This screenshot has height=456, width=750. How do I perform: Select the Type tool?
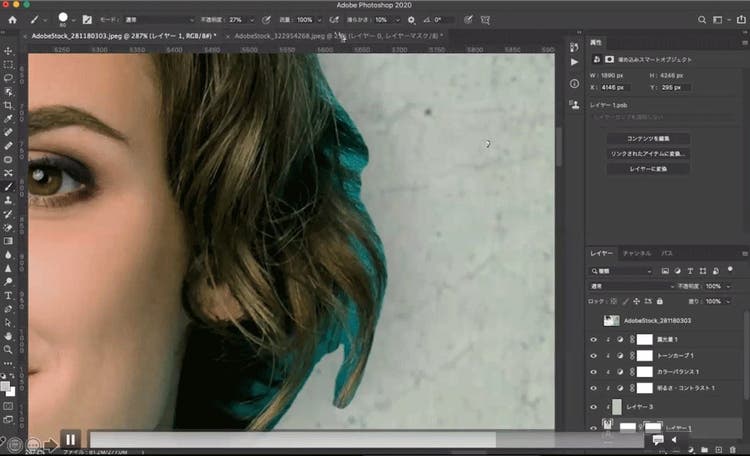click(8, 295)
